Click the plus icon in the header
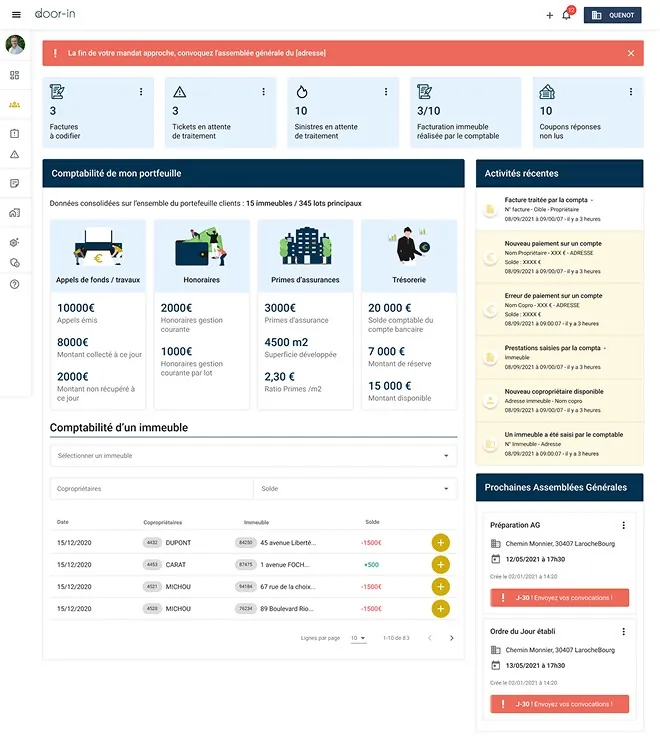660x739 pixels. tap(550, 15)
